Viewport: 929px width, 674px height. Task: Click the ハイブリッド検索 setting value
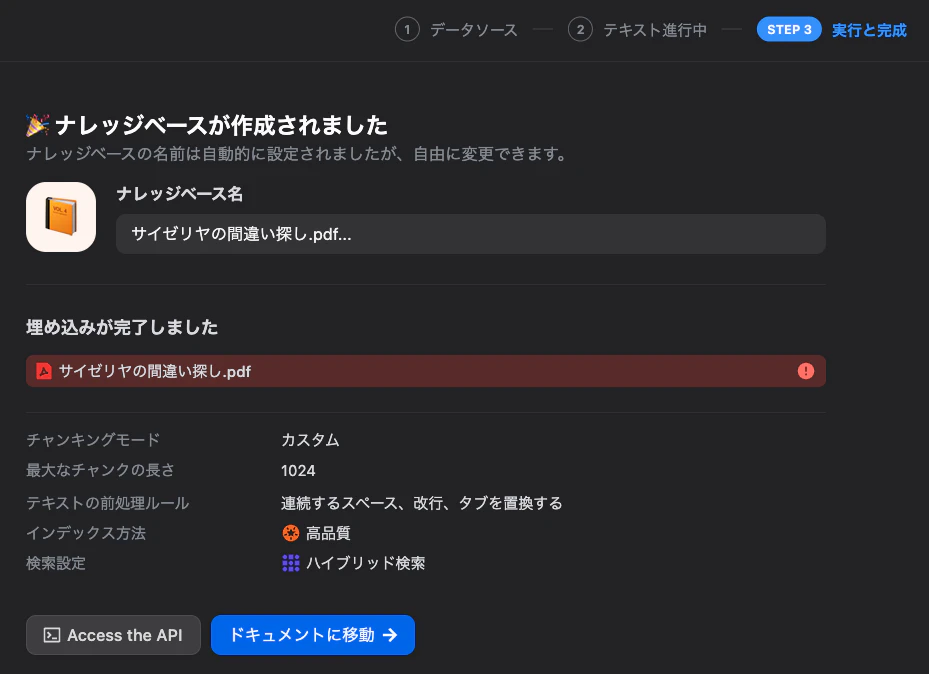point(366,563)
